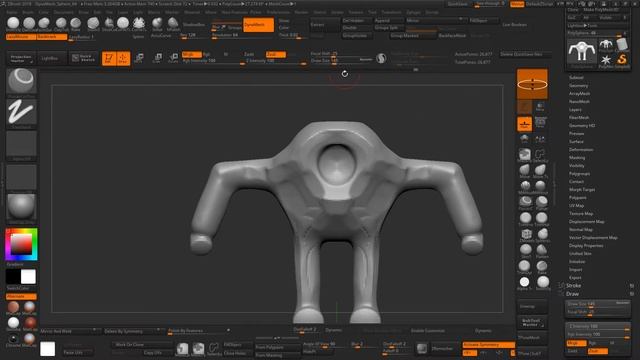Click the Quick Sketch icon button
This screenshot has height=360, width=640.
(84, 58)
